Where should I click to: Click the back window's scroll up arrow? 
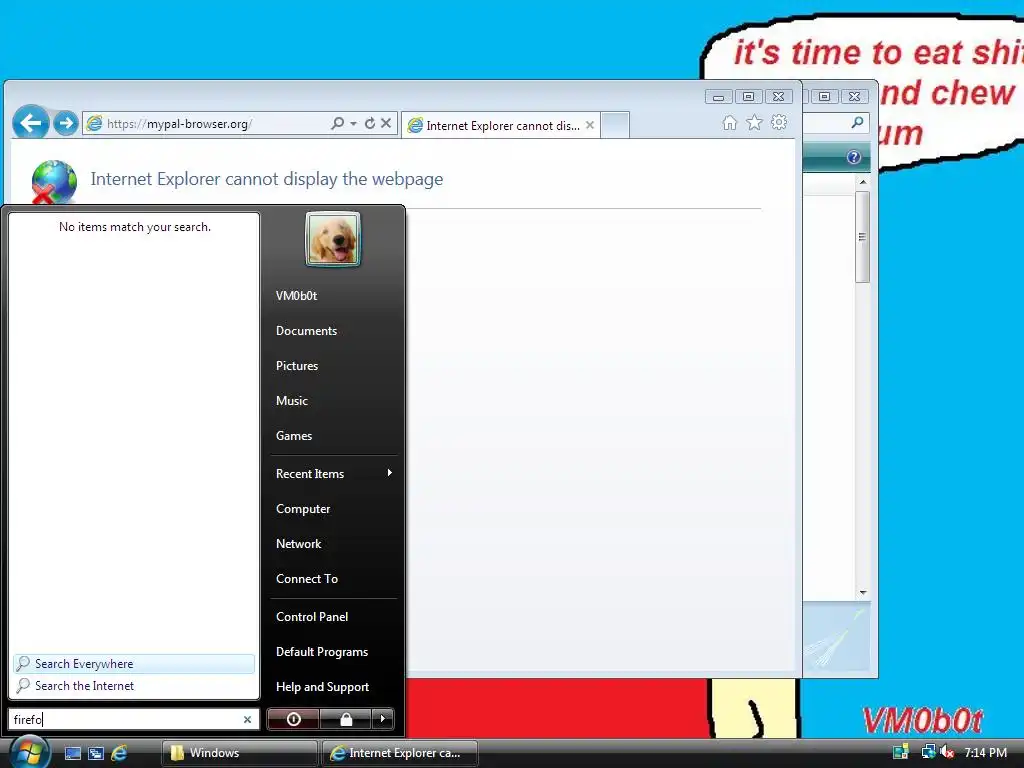click(x=863, y=182)
